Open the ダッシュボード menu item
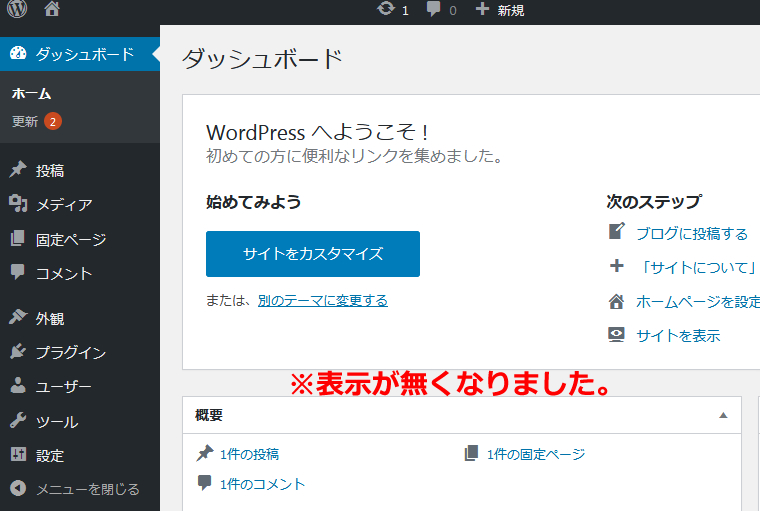Screen dimensions: 760x511 click(x=80, y=54)
